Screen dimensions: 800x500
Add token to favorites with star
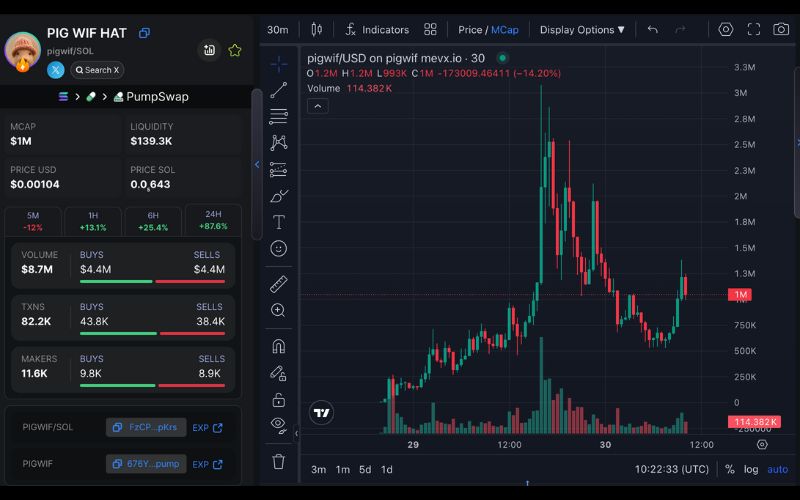pyautogui.click(x=235, y=50)
